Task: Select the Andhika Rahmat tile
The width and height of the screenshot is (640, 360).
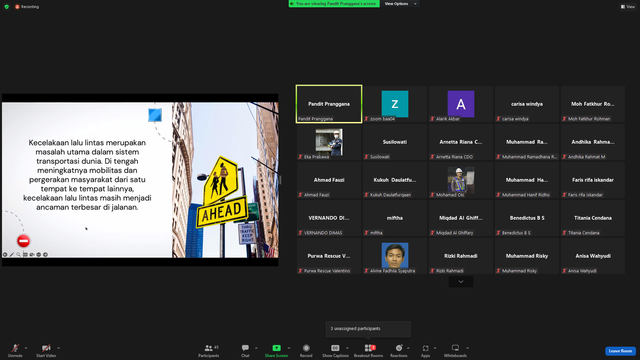Action: pyautogui.click(x=593, y=142)
